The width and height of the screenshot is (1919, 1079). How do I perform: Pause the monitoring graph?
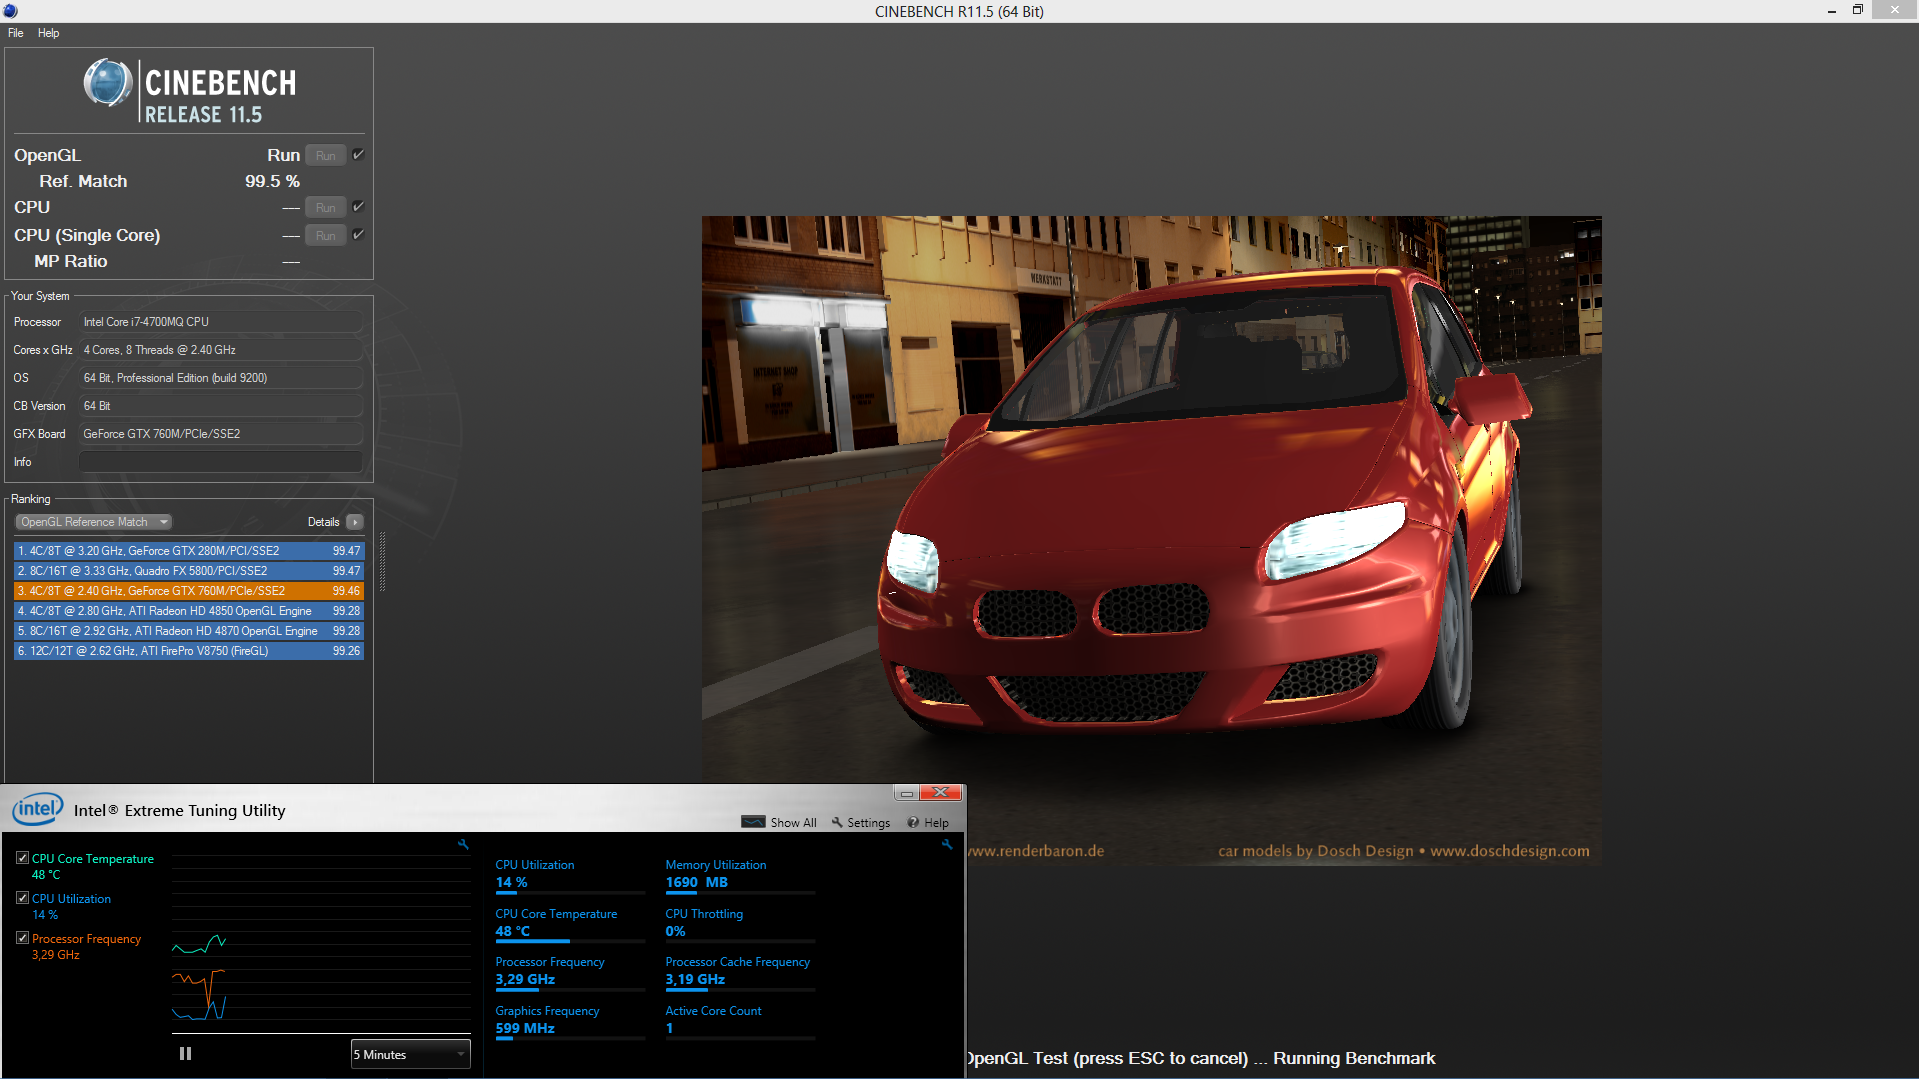pyautogui.click(x=185, y=1054)
